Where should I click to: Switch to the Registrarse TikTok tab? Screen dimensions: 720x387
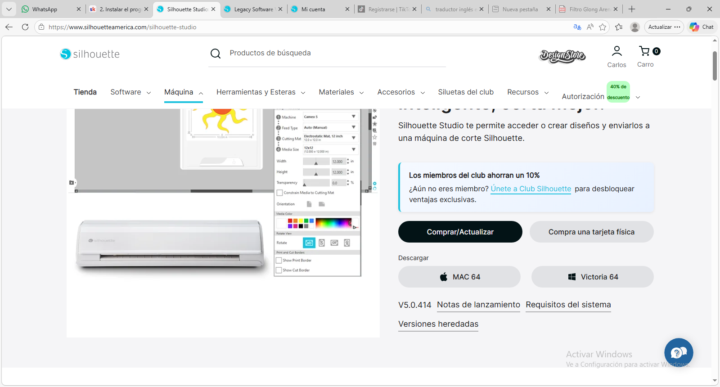coord(388,9)
